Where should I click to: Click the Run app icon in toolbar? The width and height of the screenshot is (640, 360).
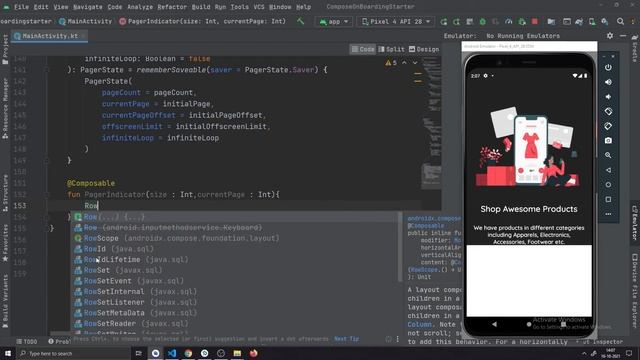444,21
